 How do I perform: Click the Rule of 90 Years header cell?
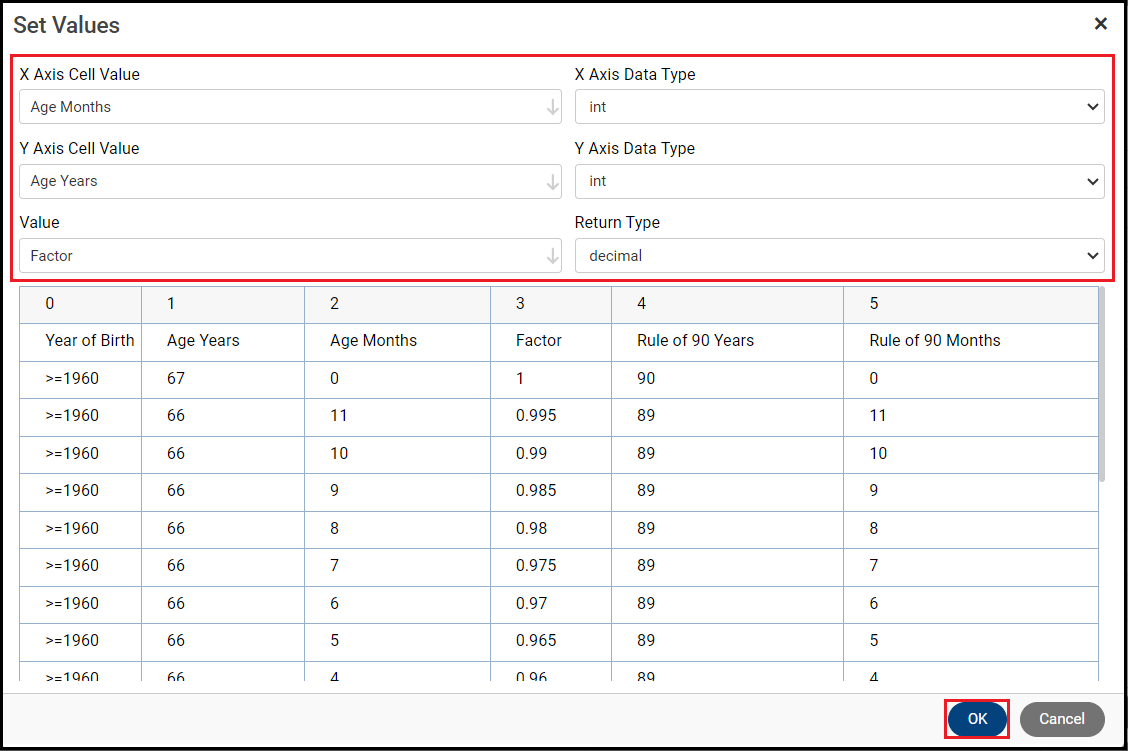click(x=695, y=341)
